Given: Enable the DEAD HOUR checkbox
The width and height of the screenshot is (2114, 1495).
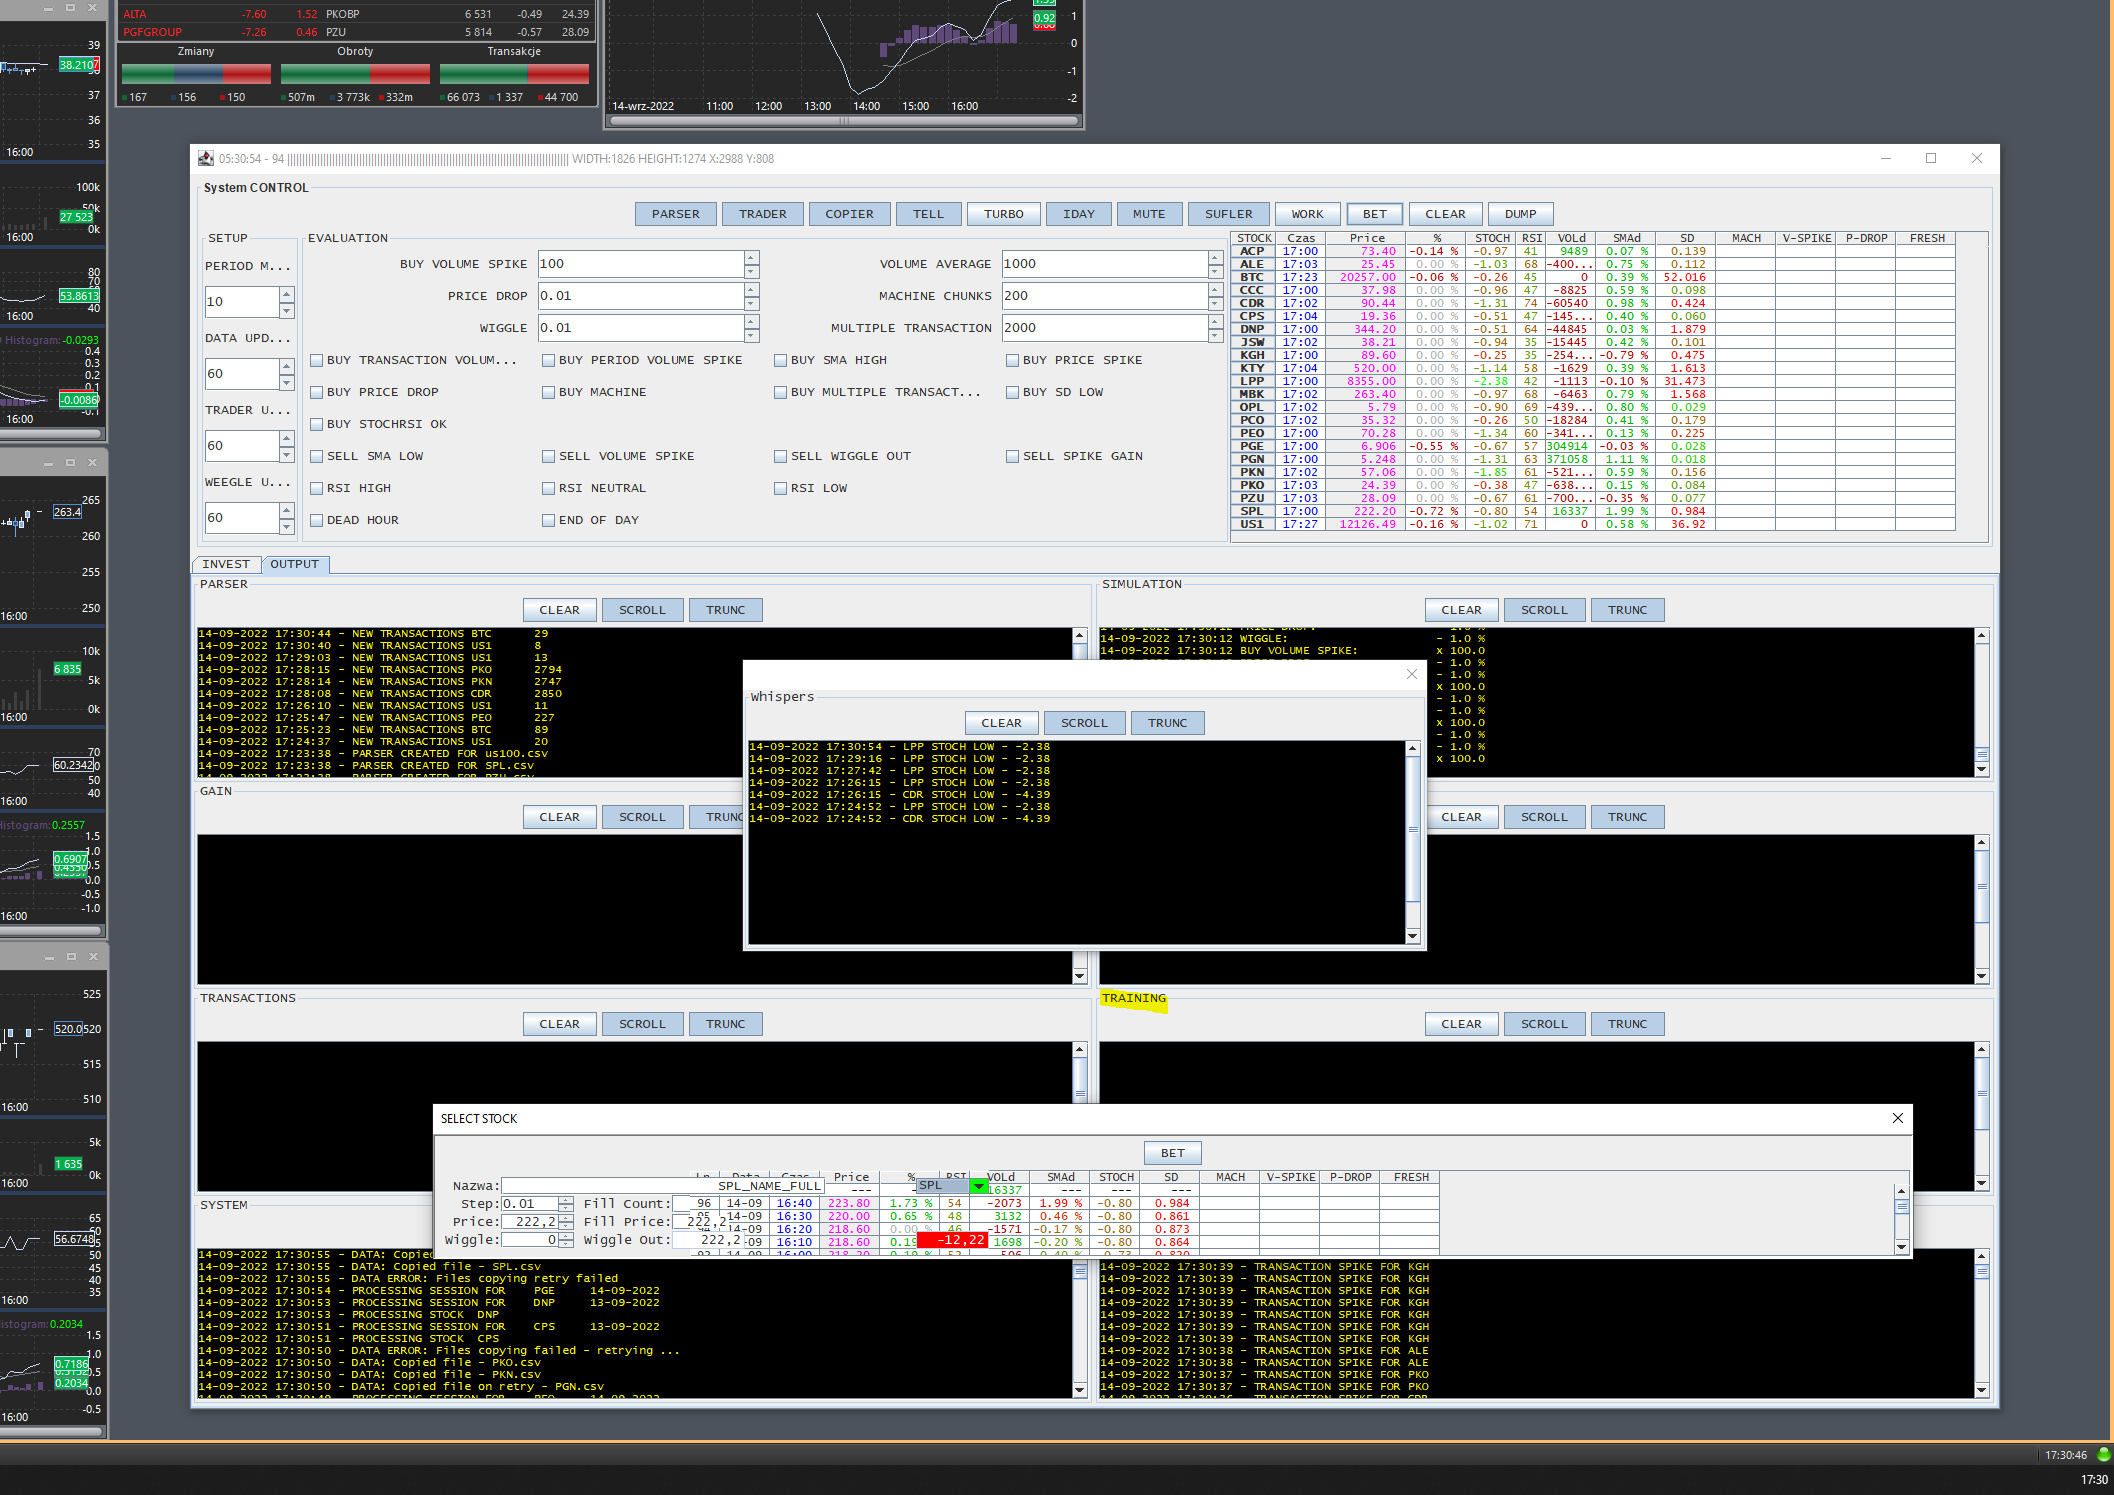Looking at the screenshot, I should pos(316,520).
